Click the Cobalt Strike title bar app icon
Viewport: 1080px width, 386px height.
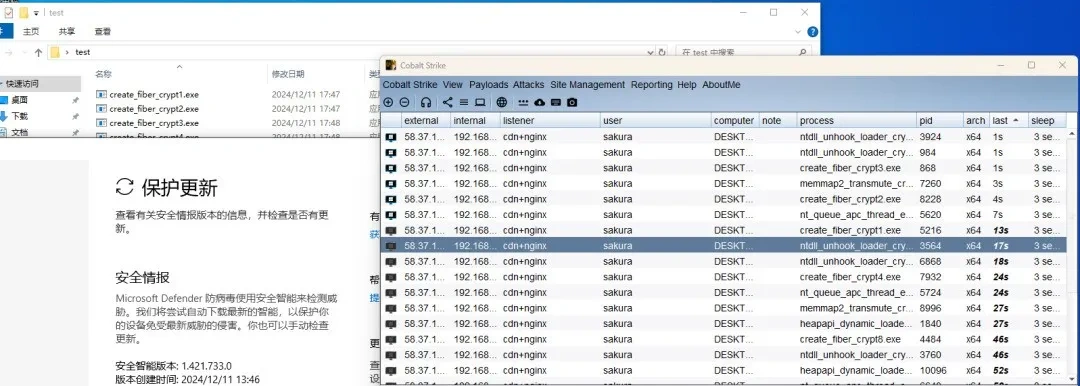point(391,65)
